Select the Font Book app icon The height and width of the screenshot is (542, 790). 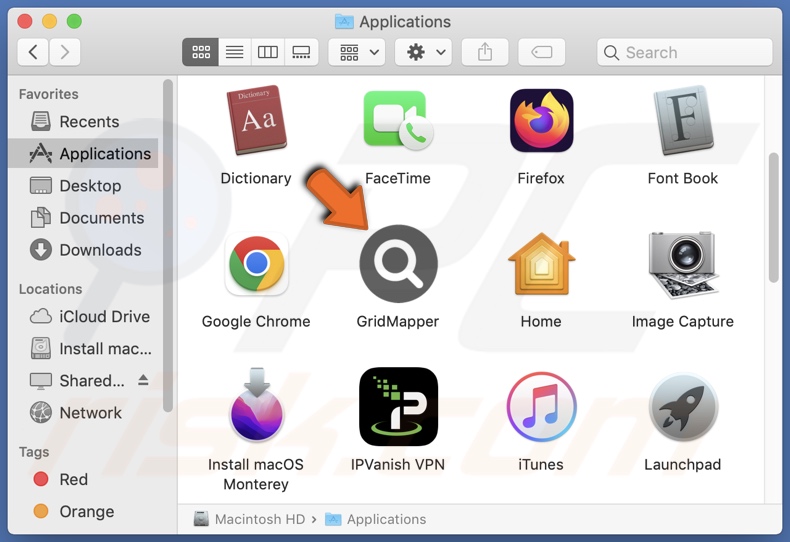point(683,120)
